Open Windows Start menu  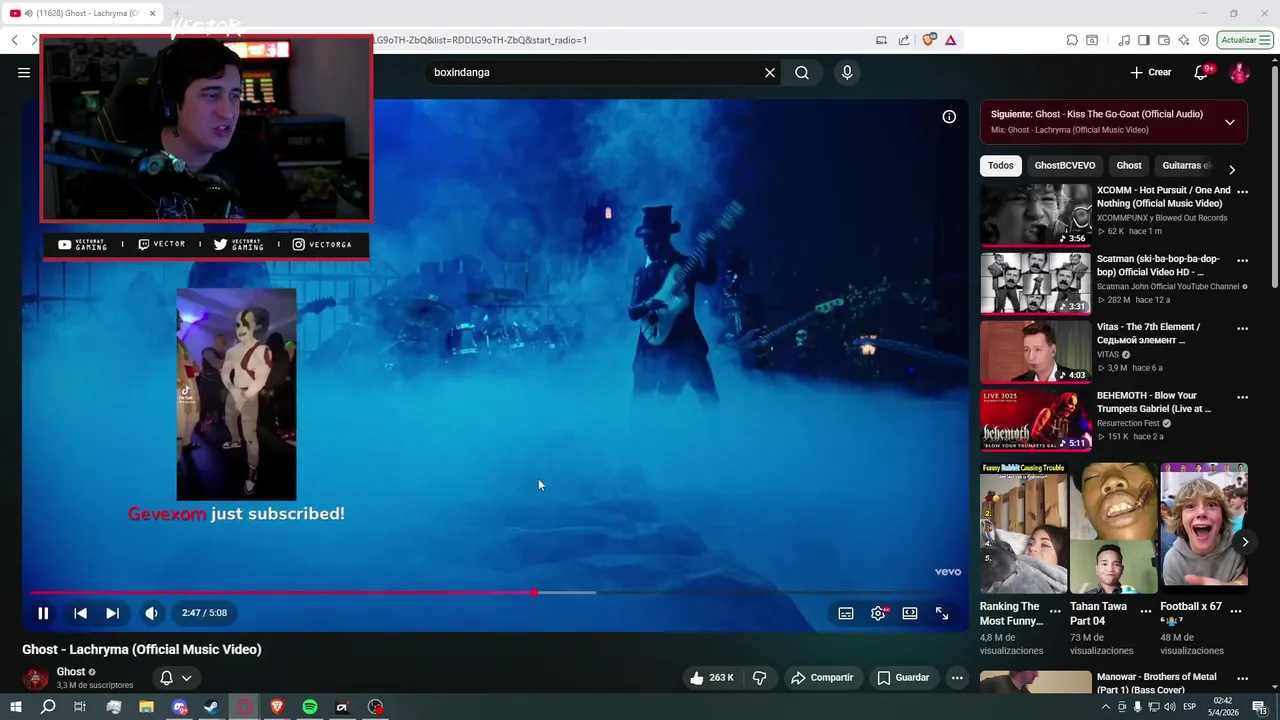(x=15, y=707)
